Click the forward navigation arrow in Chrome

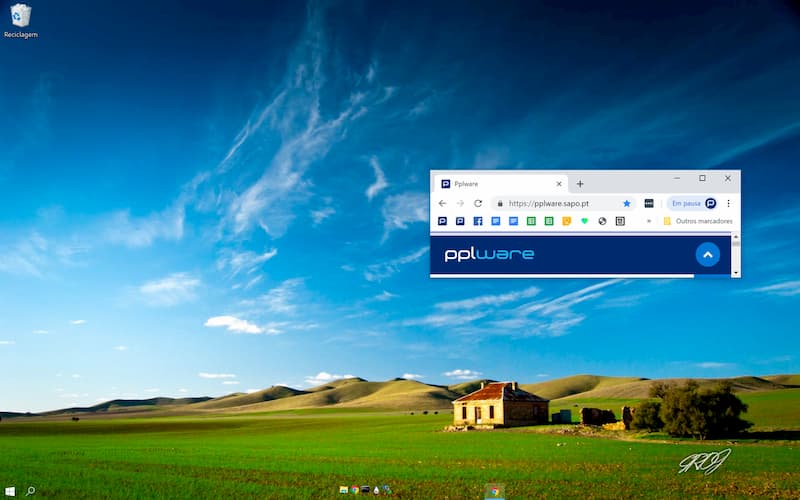460,203
